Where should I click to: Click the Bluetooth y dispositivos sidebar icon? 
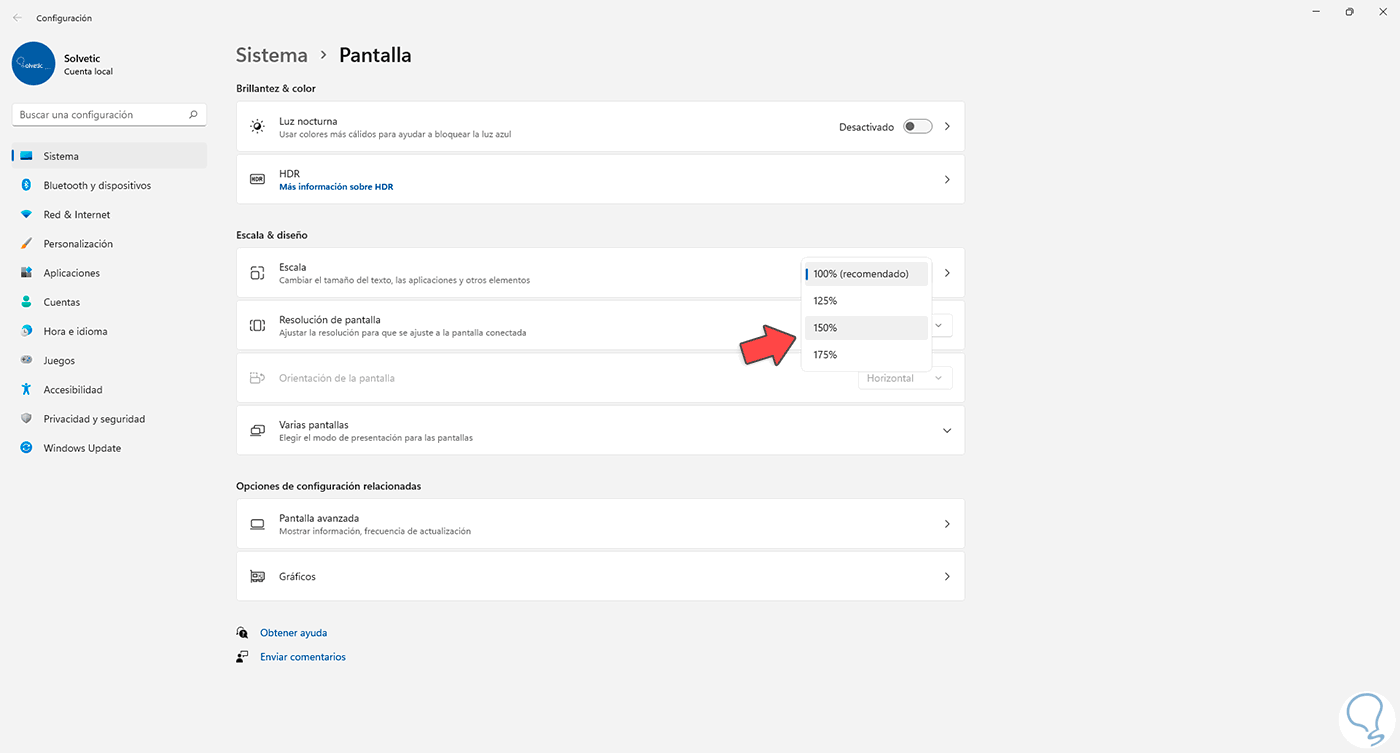(26, 185)
